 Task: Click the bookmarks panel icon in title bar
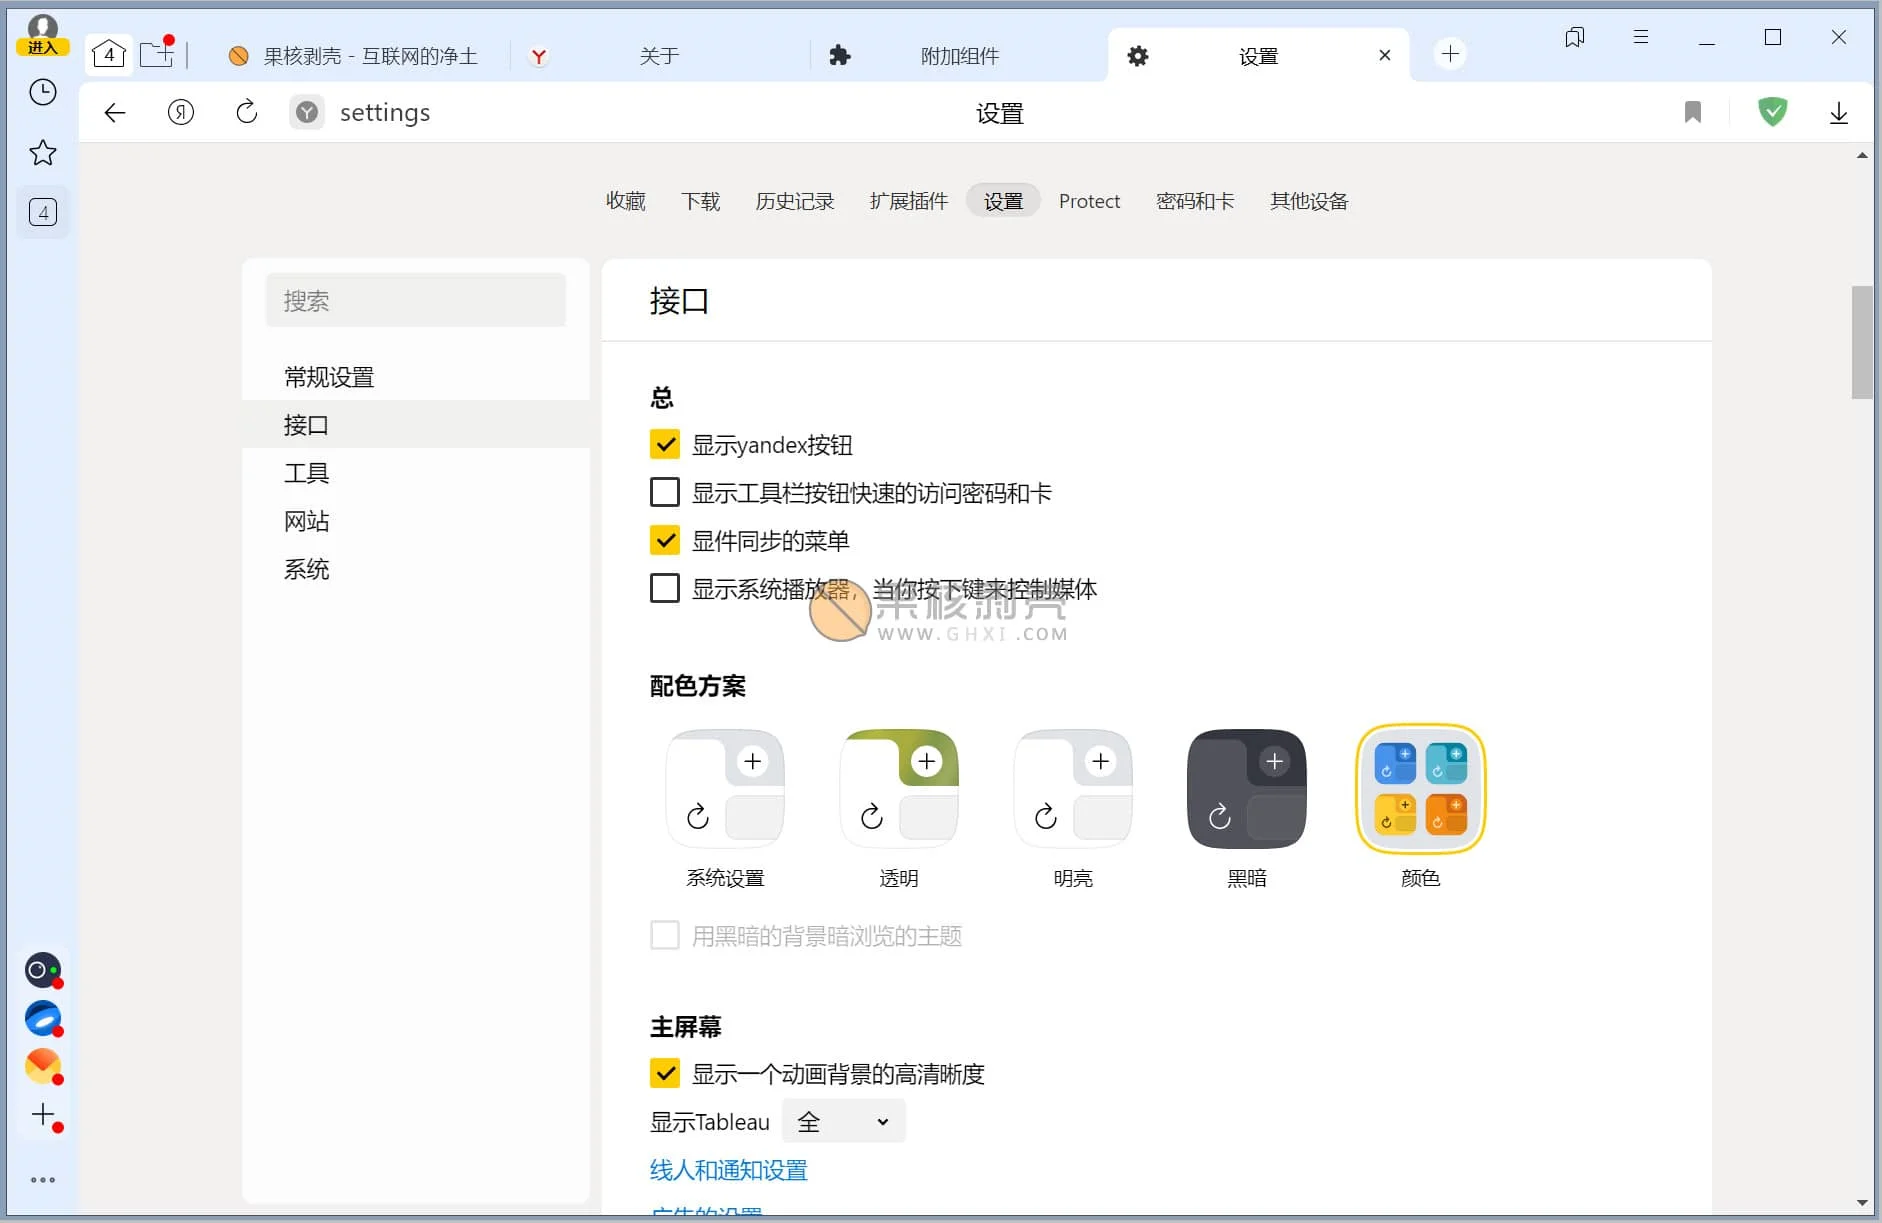[1575, 37]
